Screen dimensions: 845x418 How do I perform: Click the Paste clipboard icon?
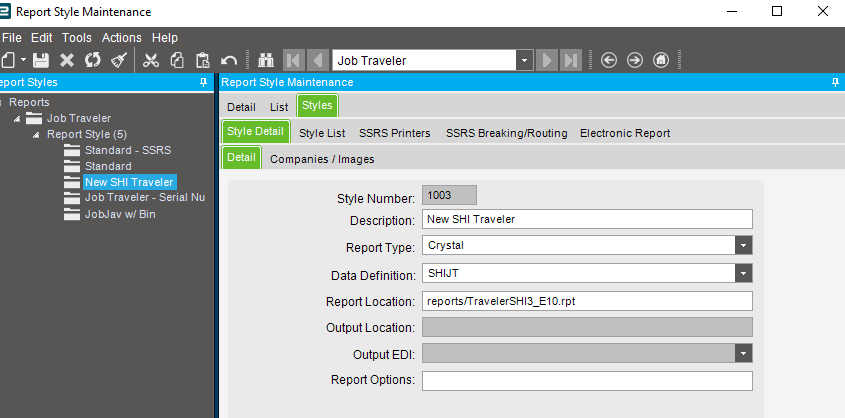click(x=203, y=60)
